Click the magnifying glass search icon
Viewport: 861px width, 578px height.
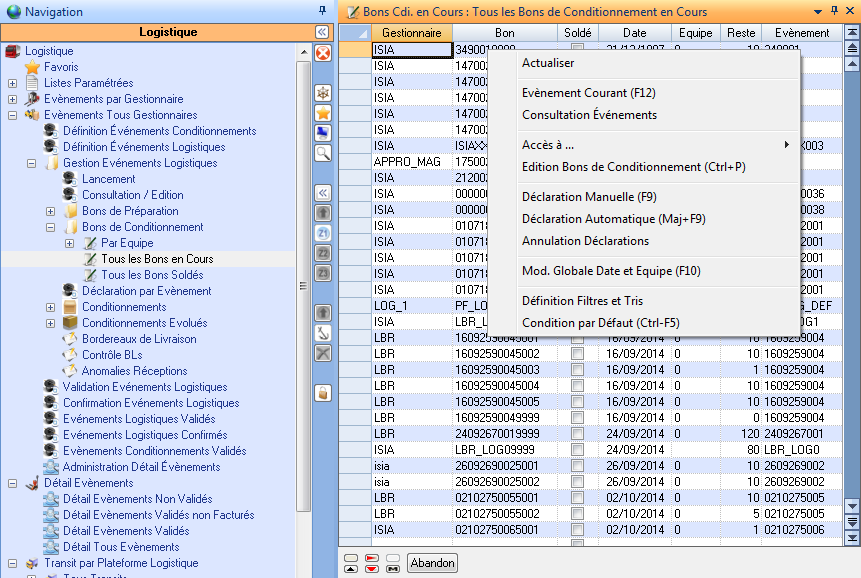323,153
